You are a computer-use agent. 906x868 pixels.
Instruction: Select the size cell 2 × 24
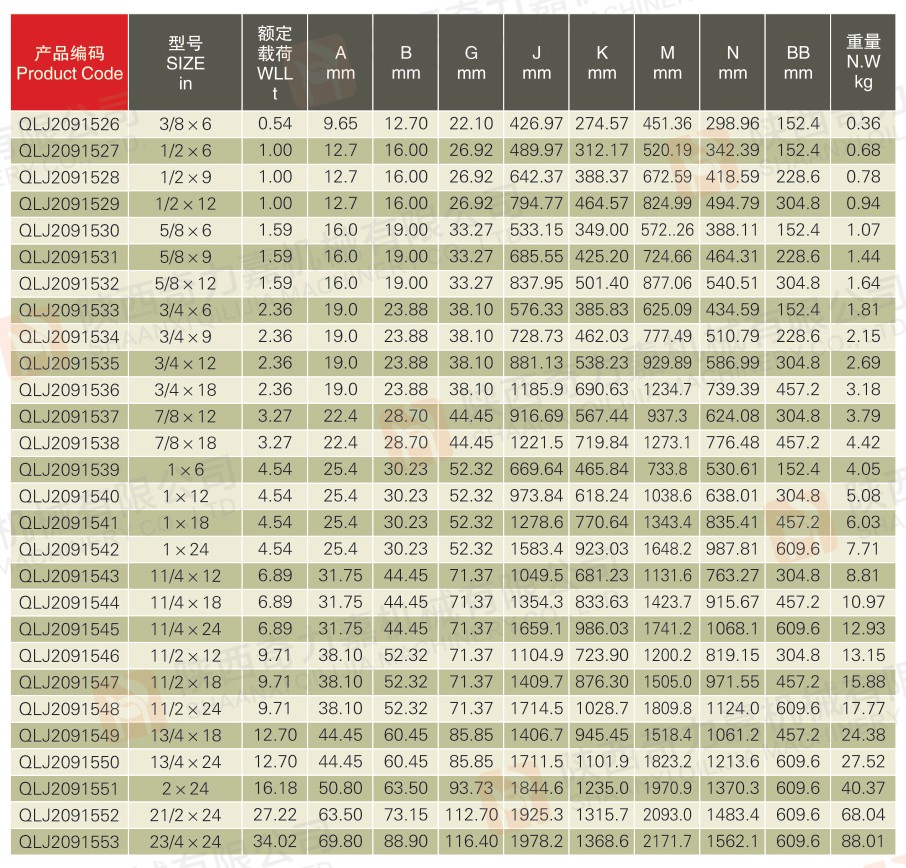(185, 788)
